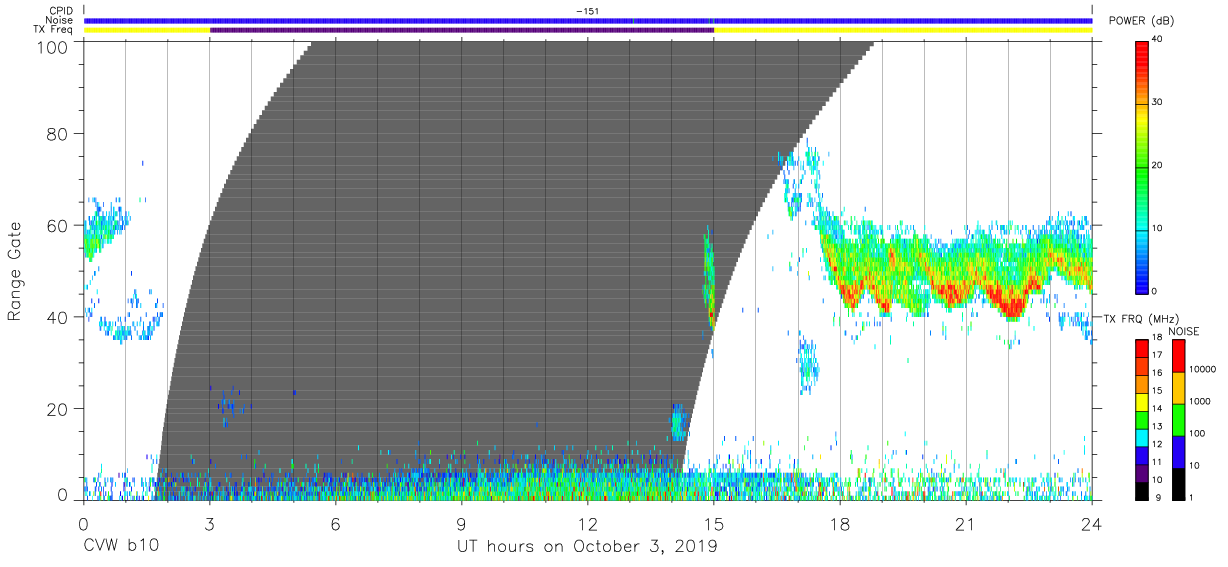Click the y-axis tick label '80'
1228x567 pixels.
point(57,133)
